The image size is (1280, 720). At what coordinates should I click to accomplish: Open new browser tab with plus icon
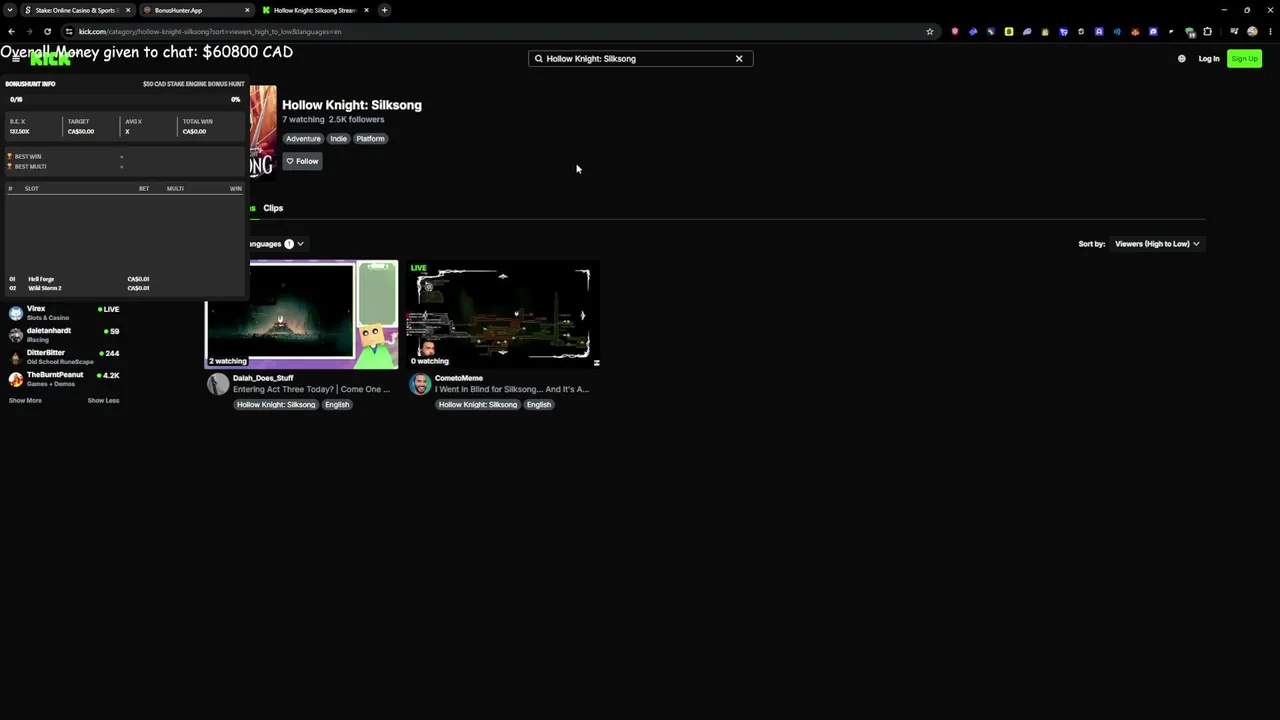384,10
